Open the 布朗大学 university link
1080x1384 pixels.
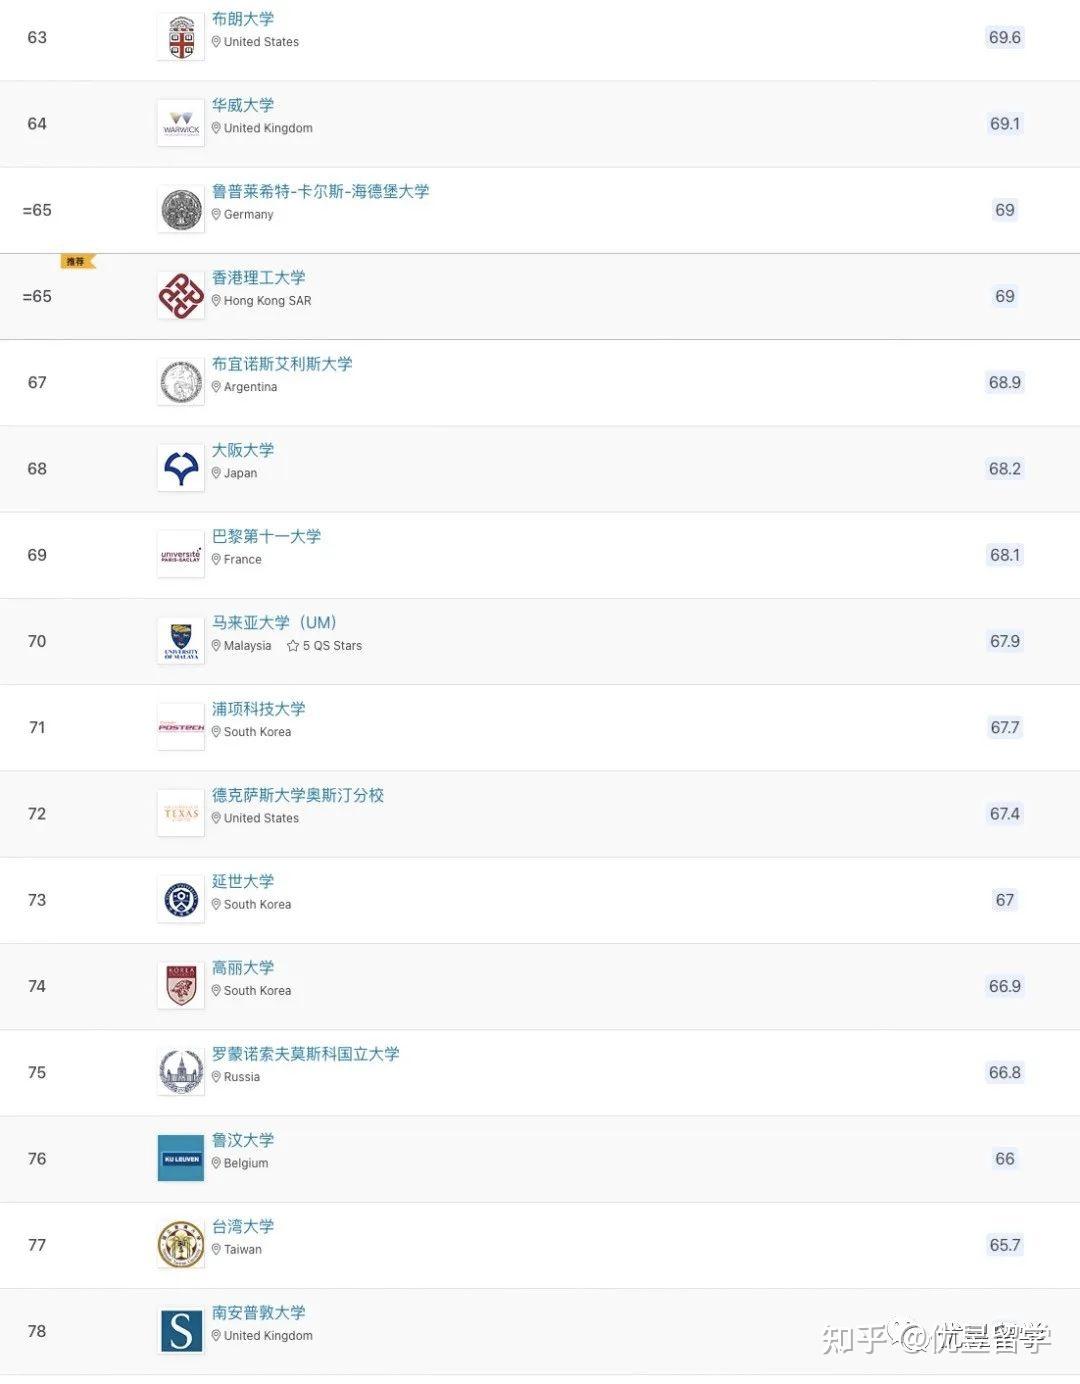[x=240, y=18]
